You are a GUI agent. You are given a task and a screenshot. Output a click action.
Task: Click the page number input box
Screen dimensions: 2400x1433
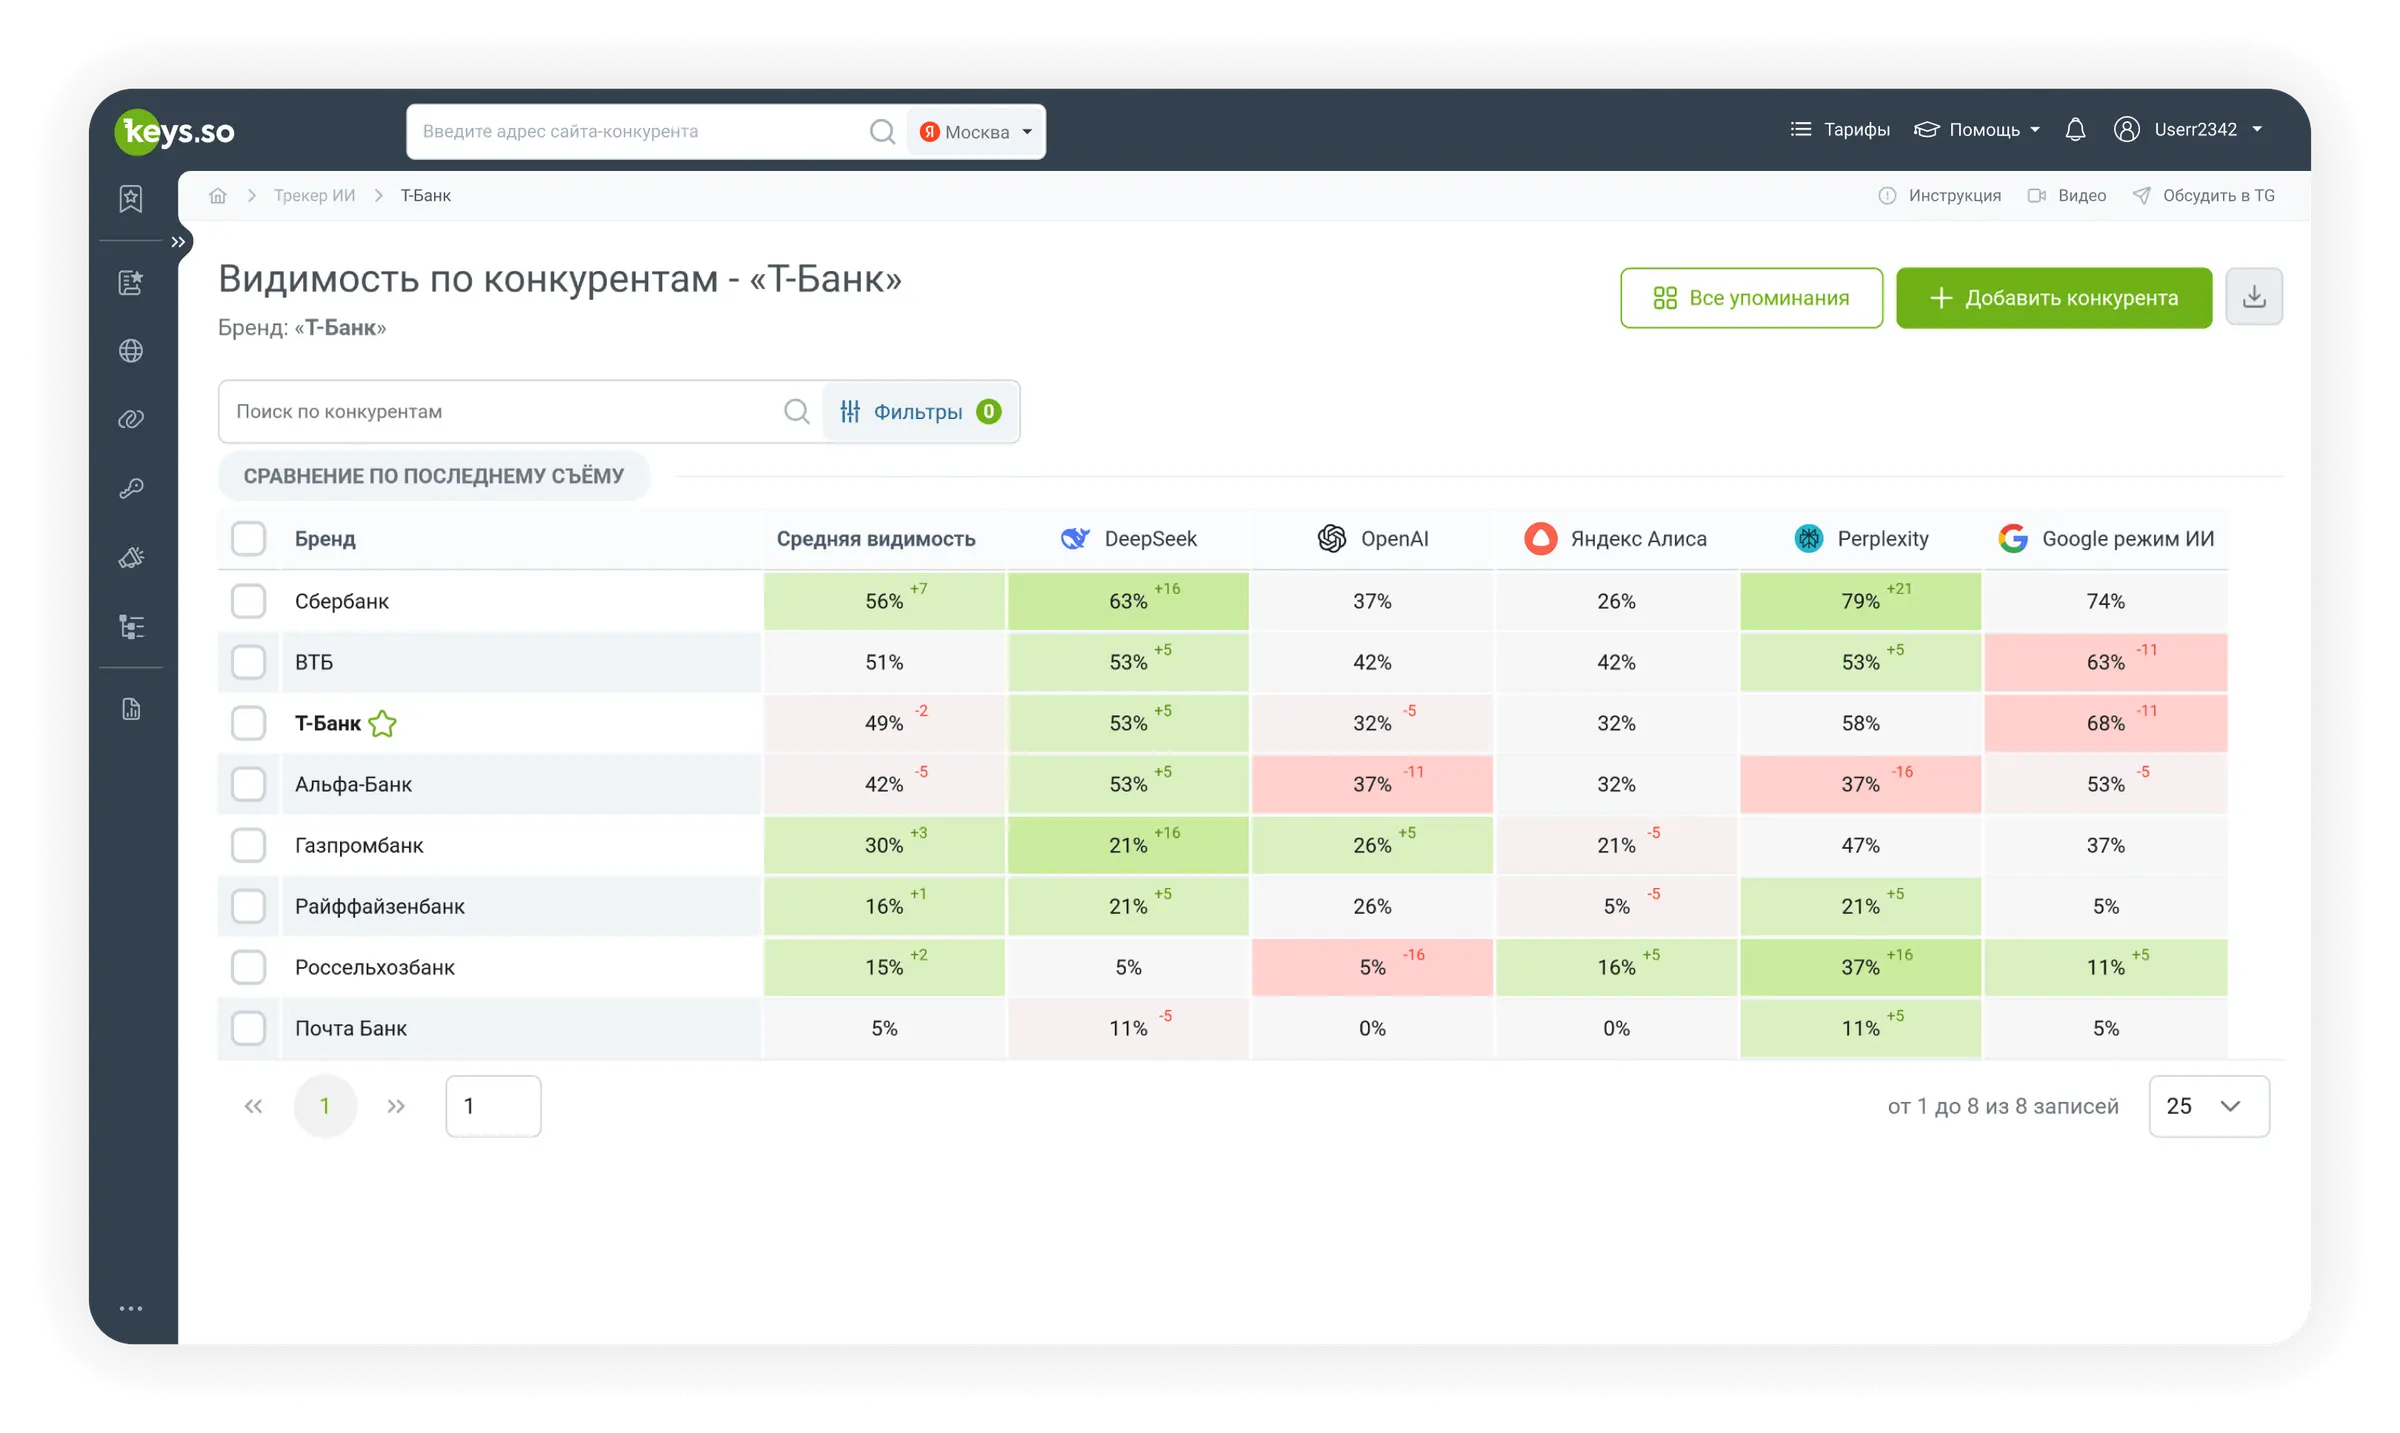pyautogui.click(x=493, y=1106)
